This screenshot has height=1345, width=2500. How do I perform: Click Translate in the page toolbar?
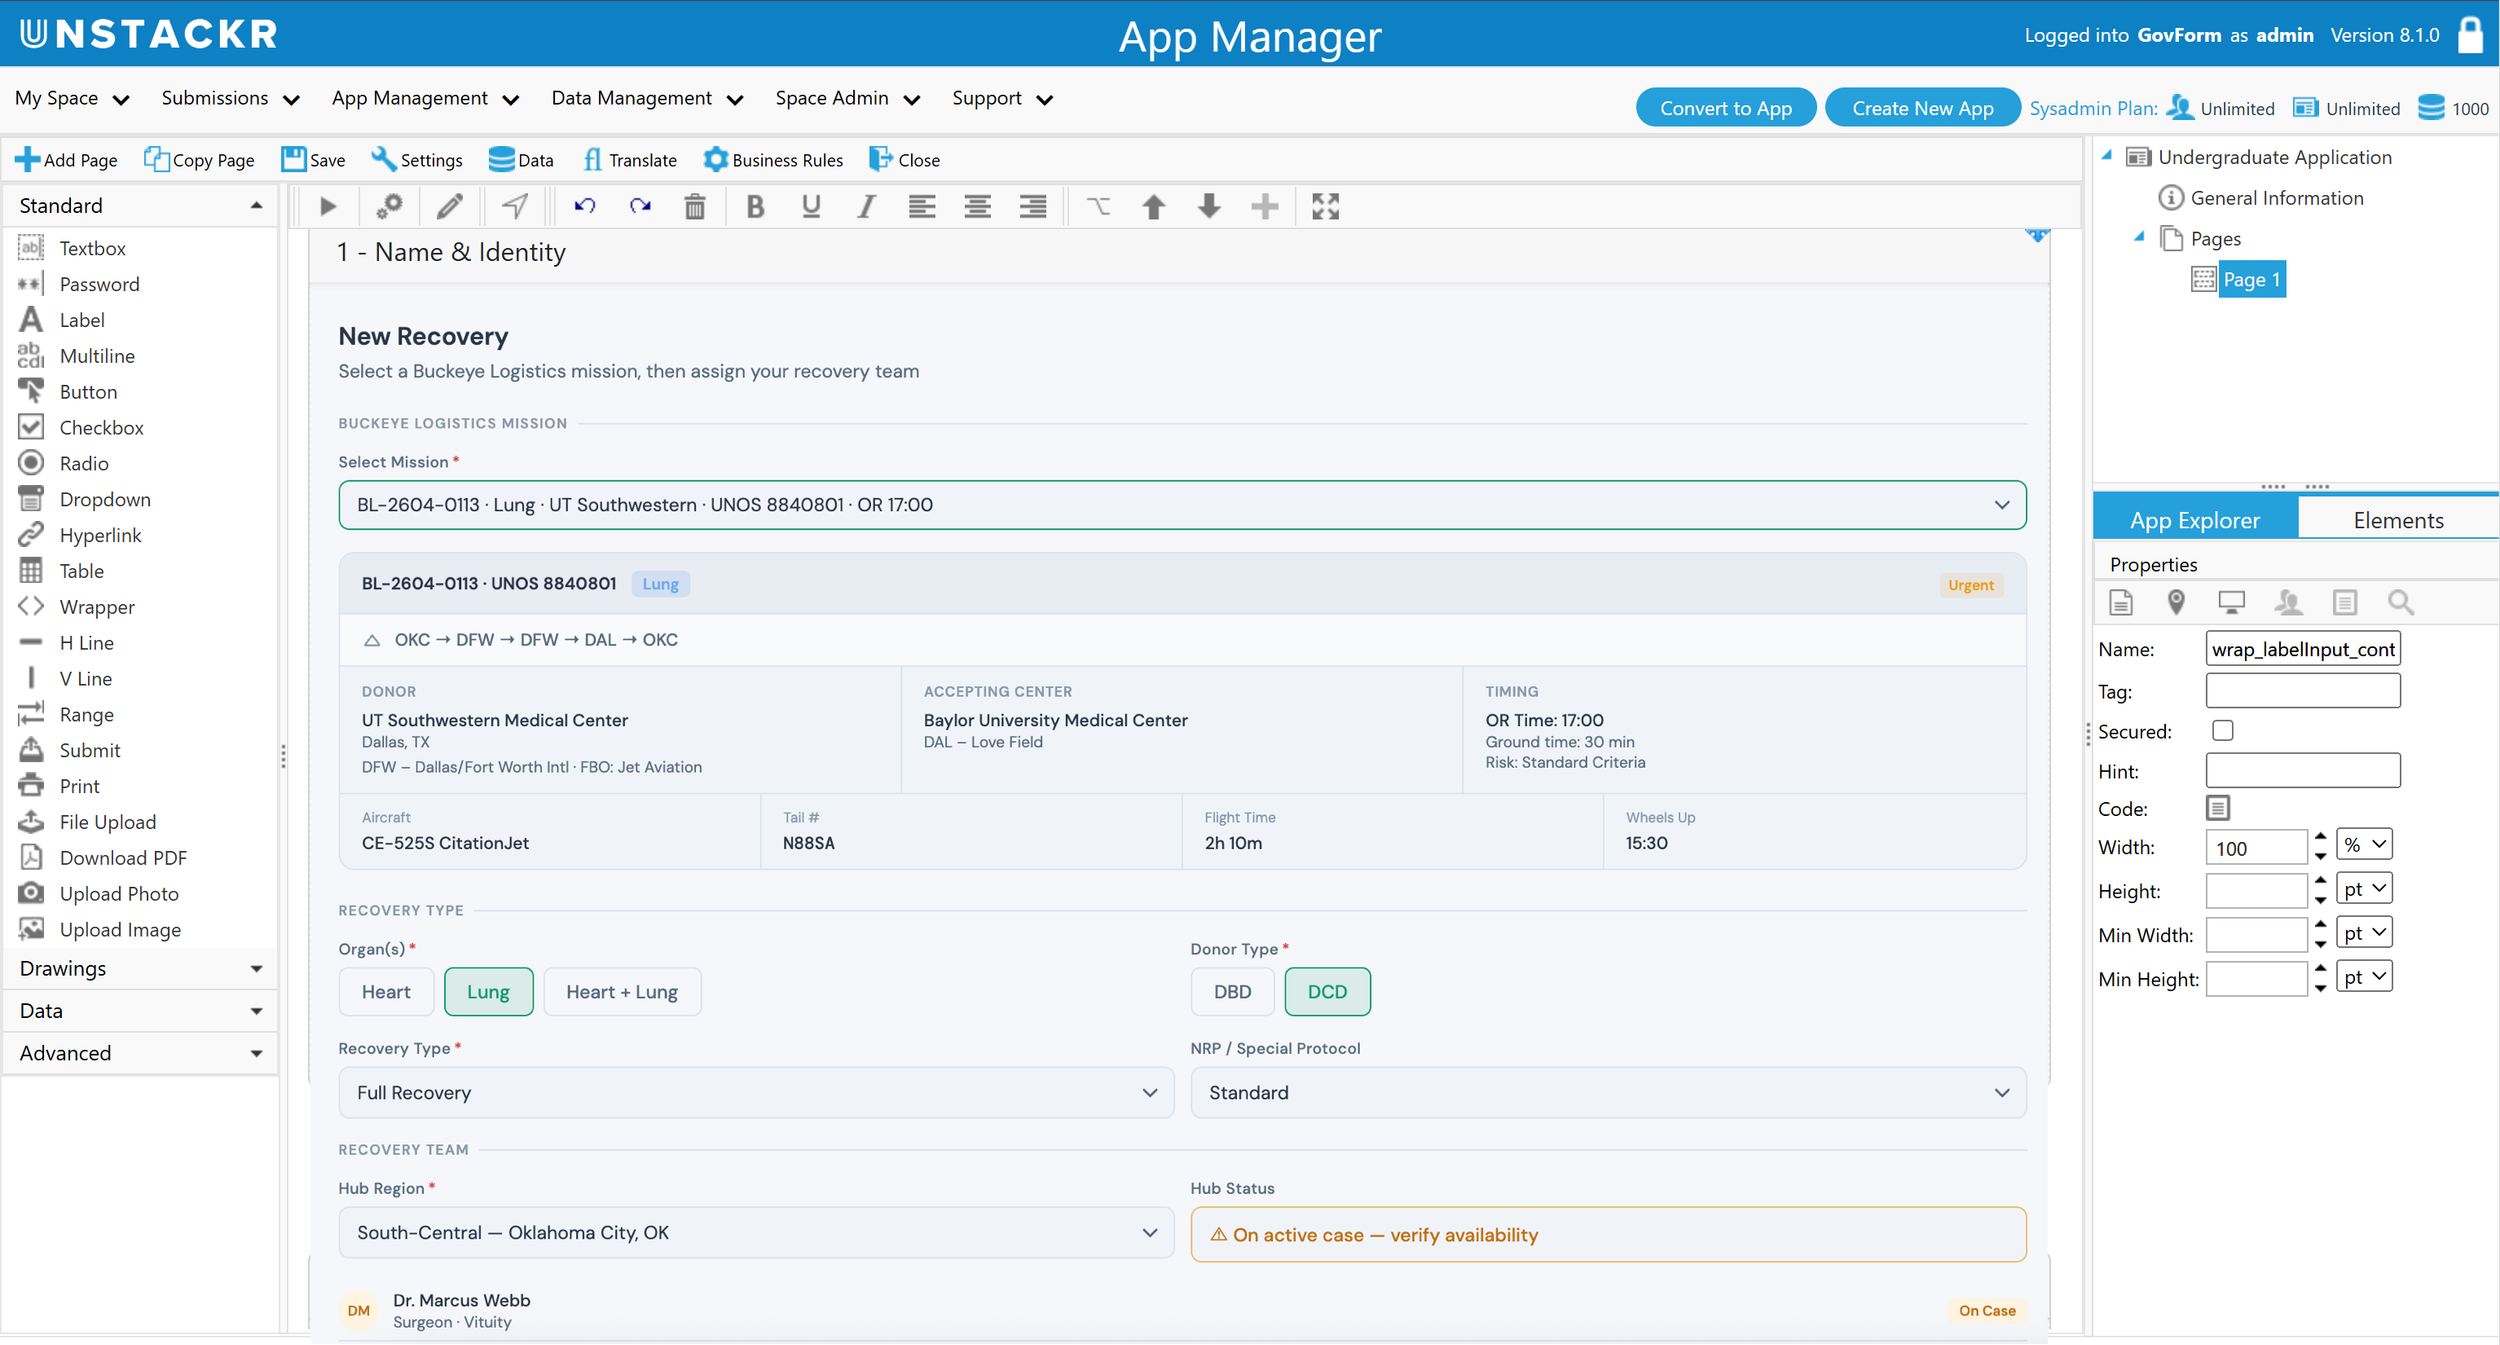click(630, 160)
